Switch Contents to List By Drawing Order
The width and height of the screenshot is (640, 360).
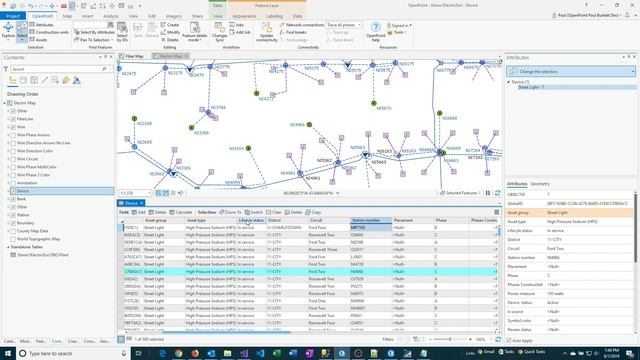click(13, 80)
